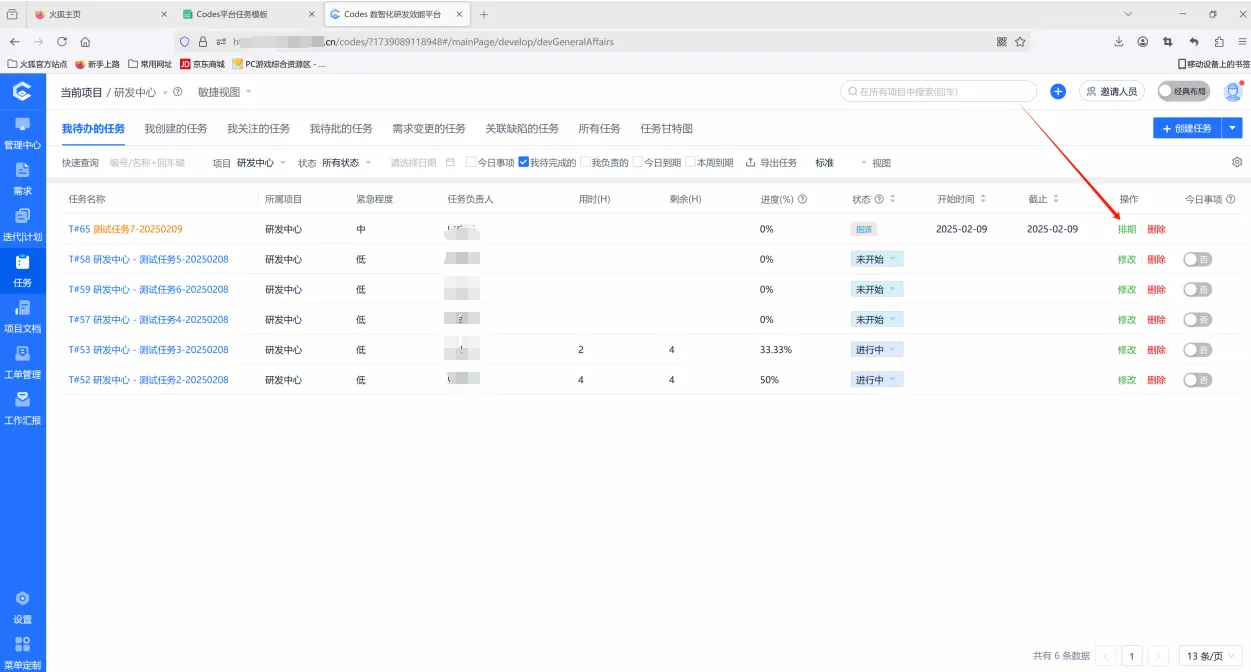Check the 今日到期 filter checkbox
1251x672 pixels.
[x=637, y=162]
